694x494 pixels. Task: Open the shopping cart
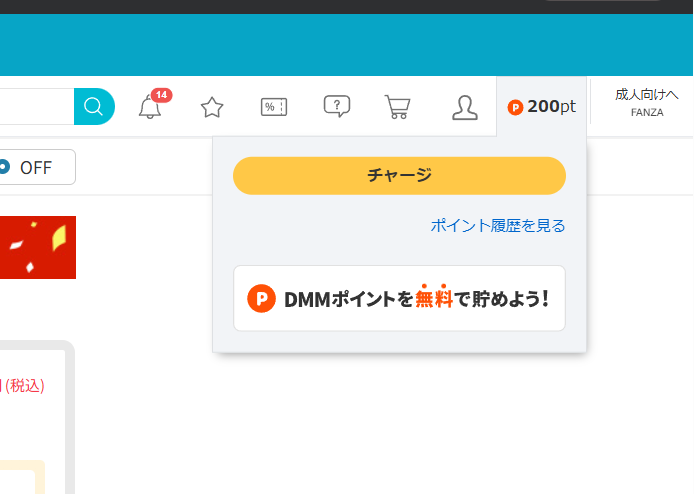pos(398,107)
